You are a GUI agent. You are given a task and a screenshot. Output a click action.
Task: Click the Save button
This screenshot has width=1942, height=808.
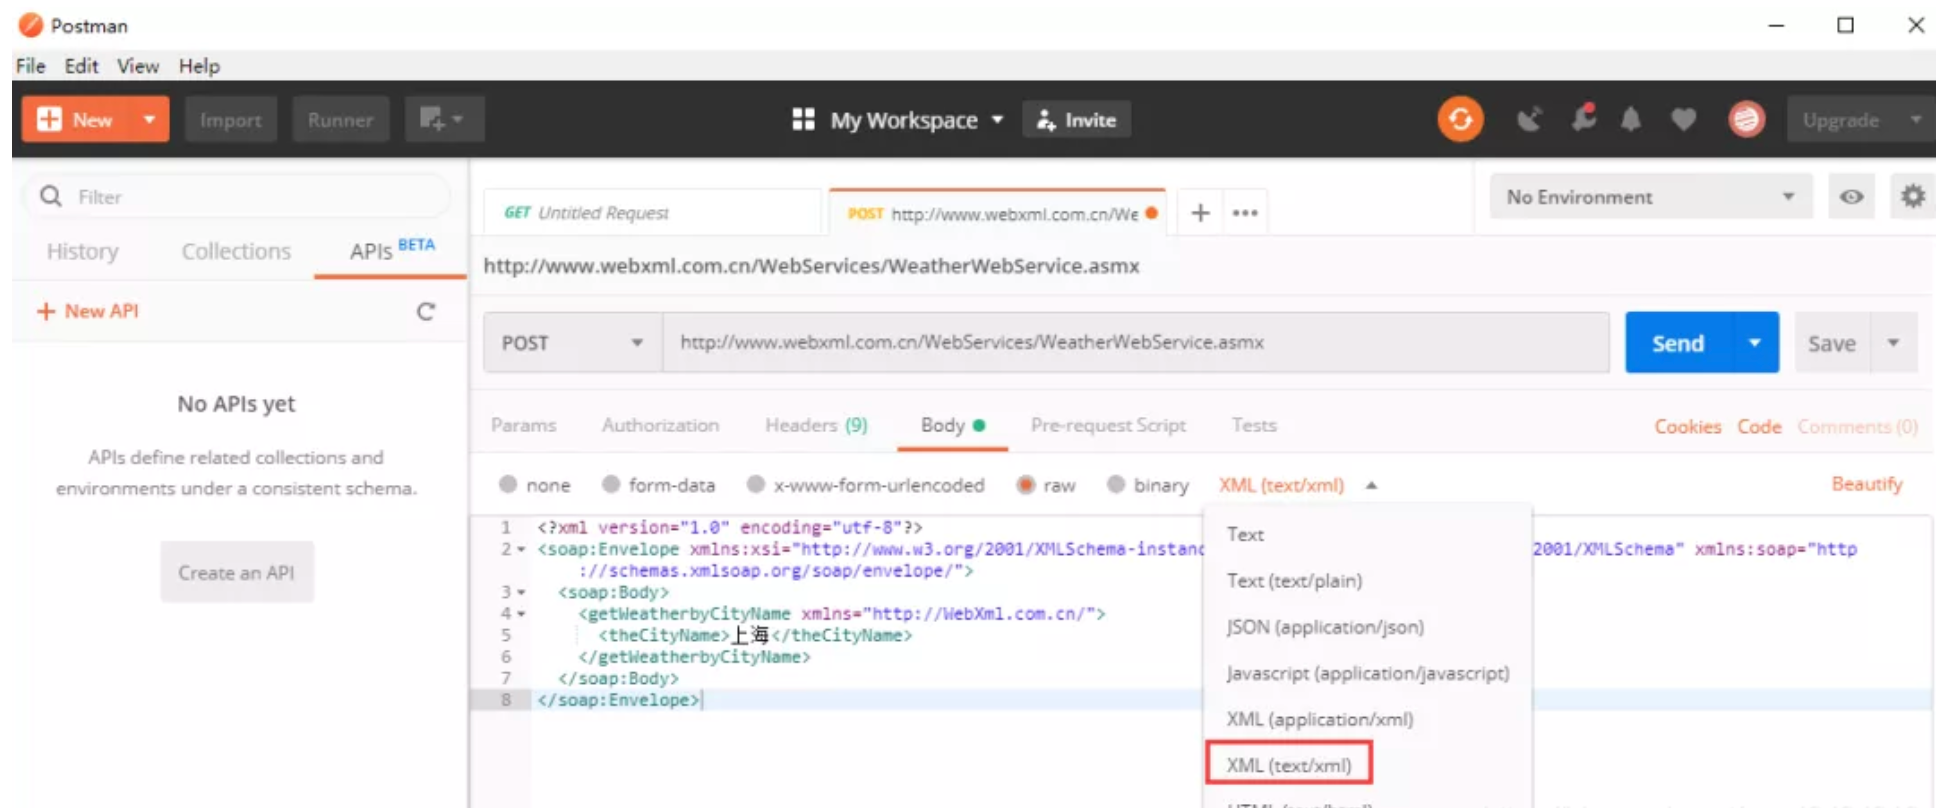click(x=1832, y=343)
